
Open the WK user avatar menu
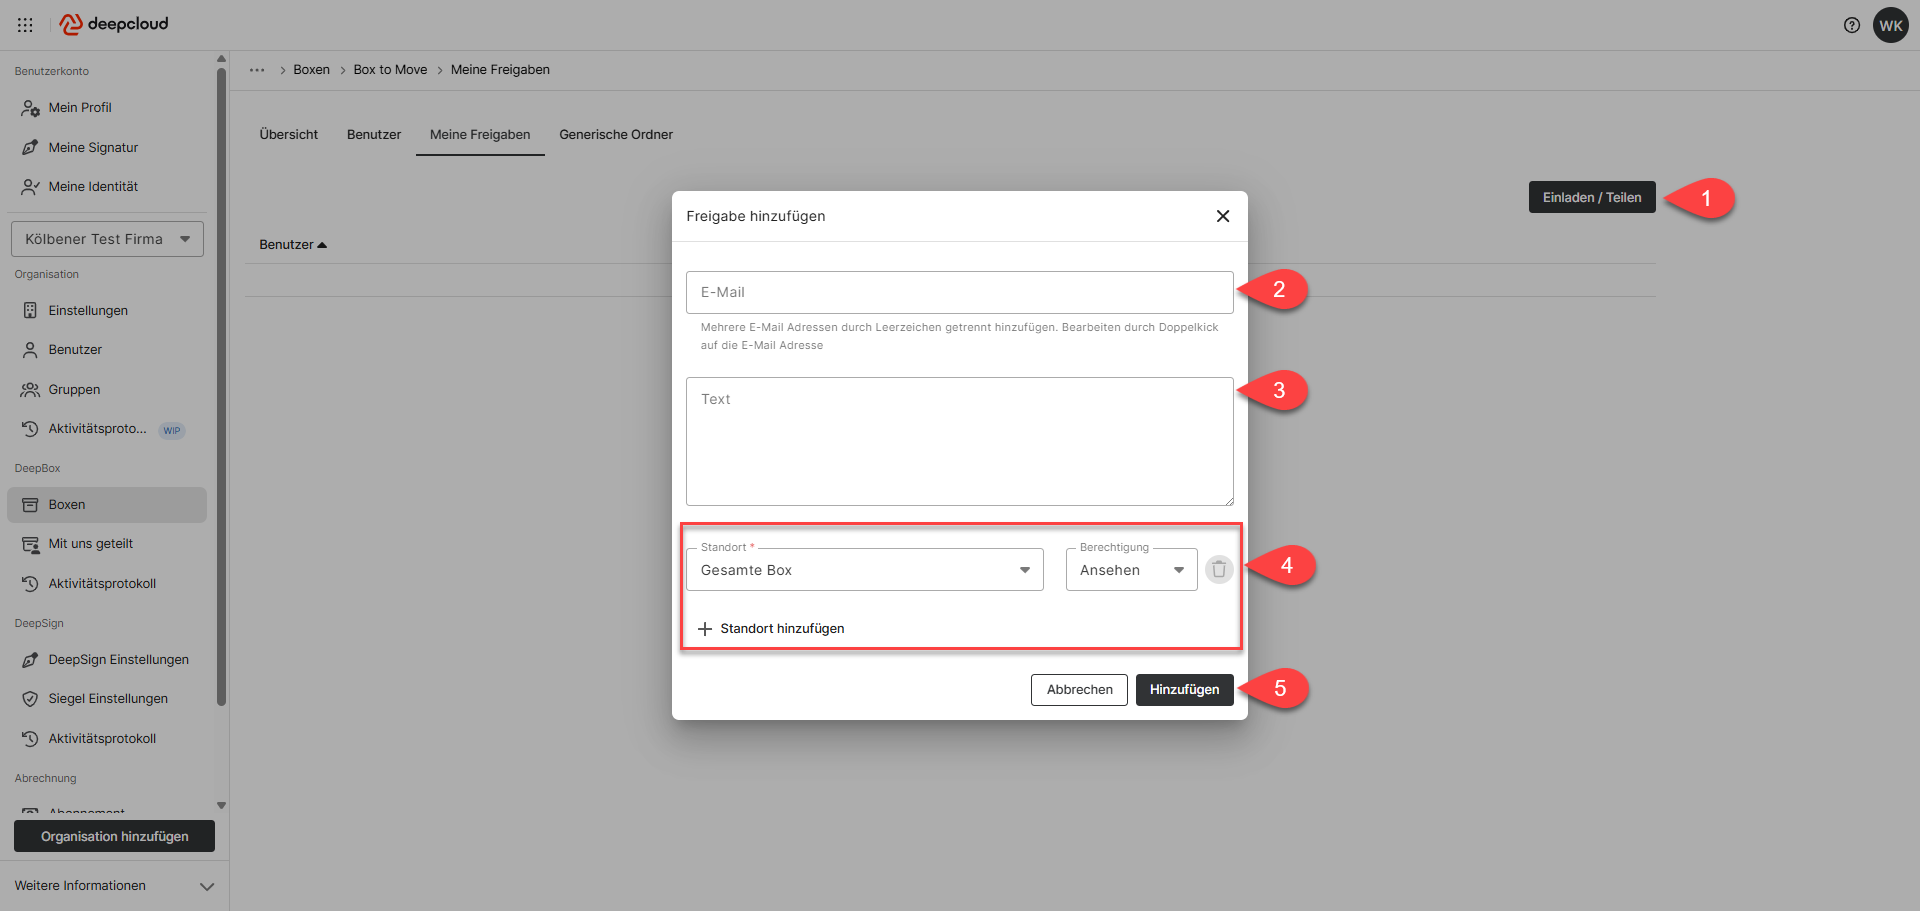tap(1890, 25)
